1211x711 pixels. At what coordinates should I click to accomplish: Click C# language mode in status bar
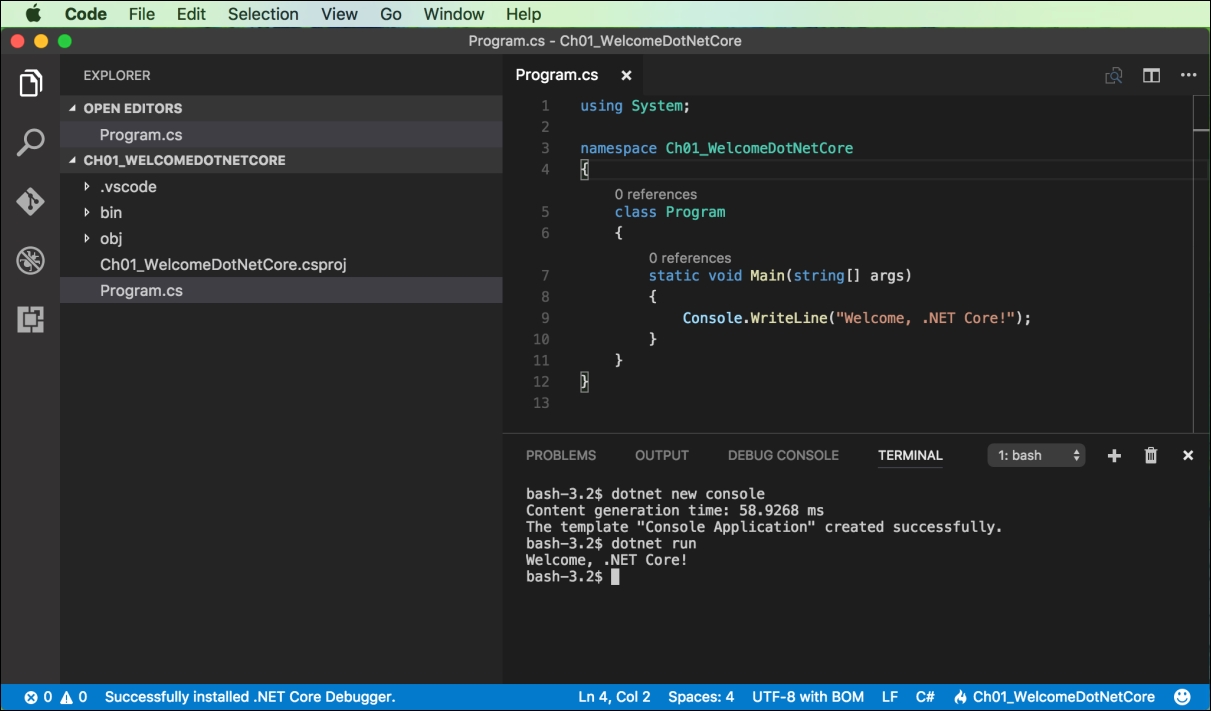(x=925, y=697)
